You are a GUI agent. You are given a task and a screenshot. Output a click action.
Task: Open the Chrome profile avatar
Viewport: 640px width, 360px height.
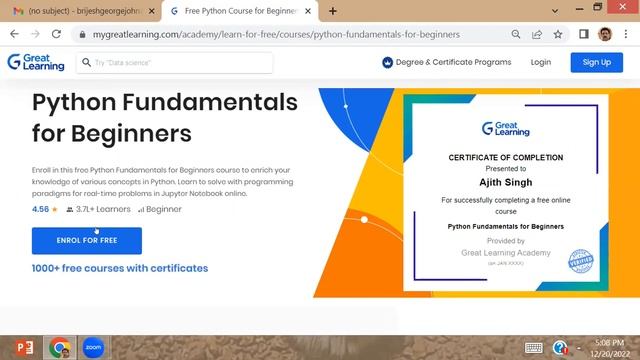[x=605, y=34]
